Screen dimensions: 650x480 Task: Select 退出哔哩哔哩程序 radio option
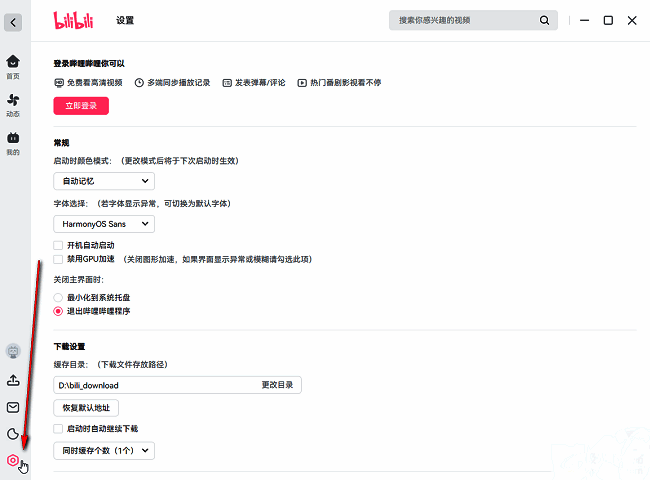pyautogui.click(x=58, y=311)
